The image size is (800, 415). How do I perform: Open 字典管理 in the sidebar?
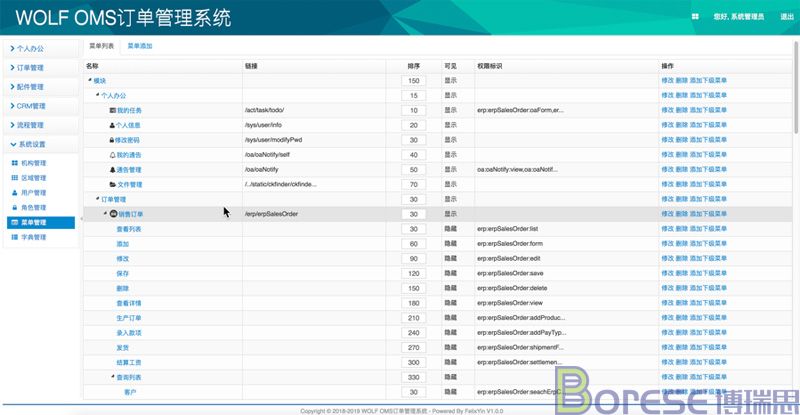pos(34,237)
